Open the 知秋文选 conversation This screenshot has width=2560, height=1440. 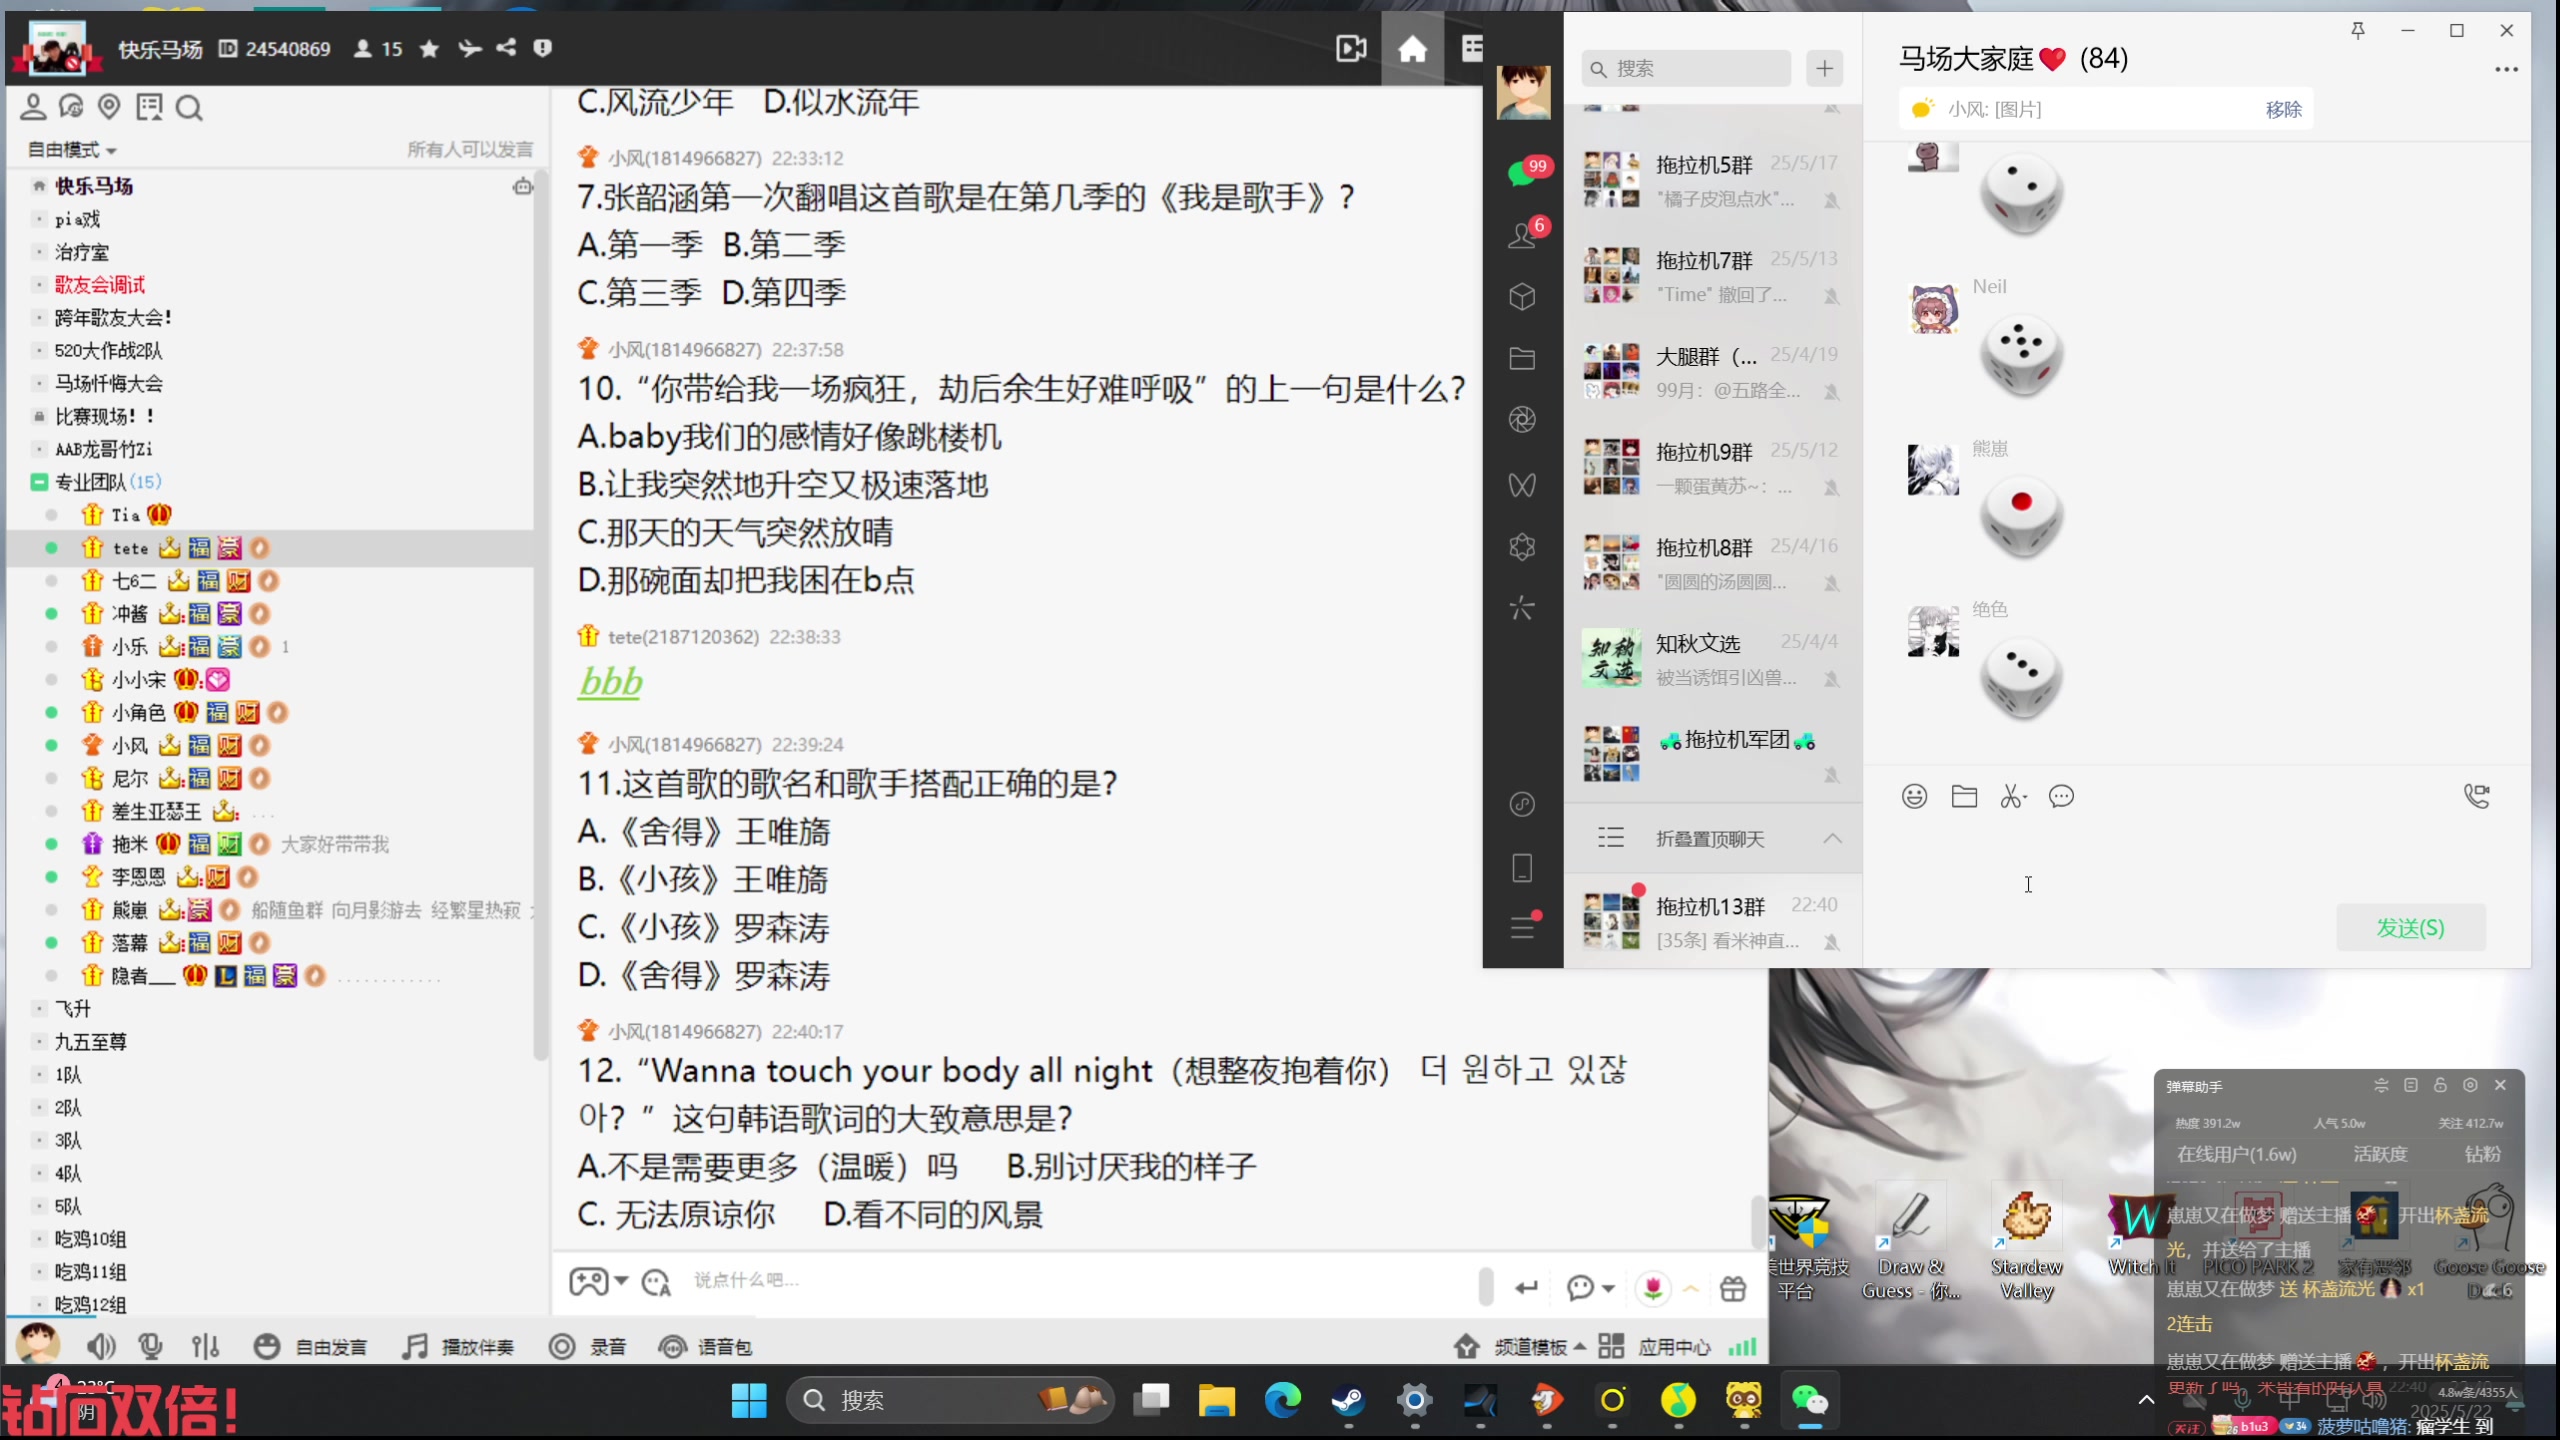coord(1713,659)
